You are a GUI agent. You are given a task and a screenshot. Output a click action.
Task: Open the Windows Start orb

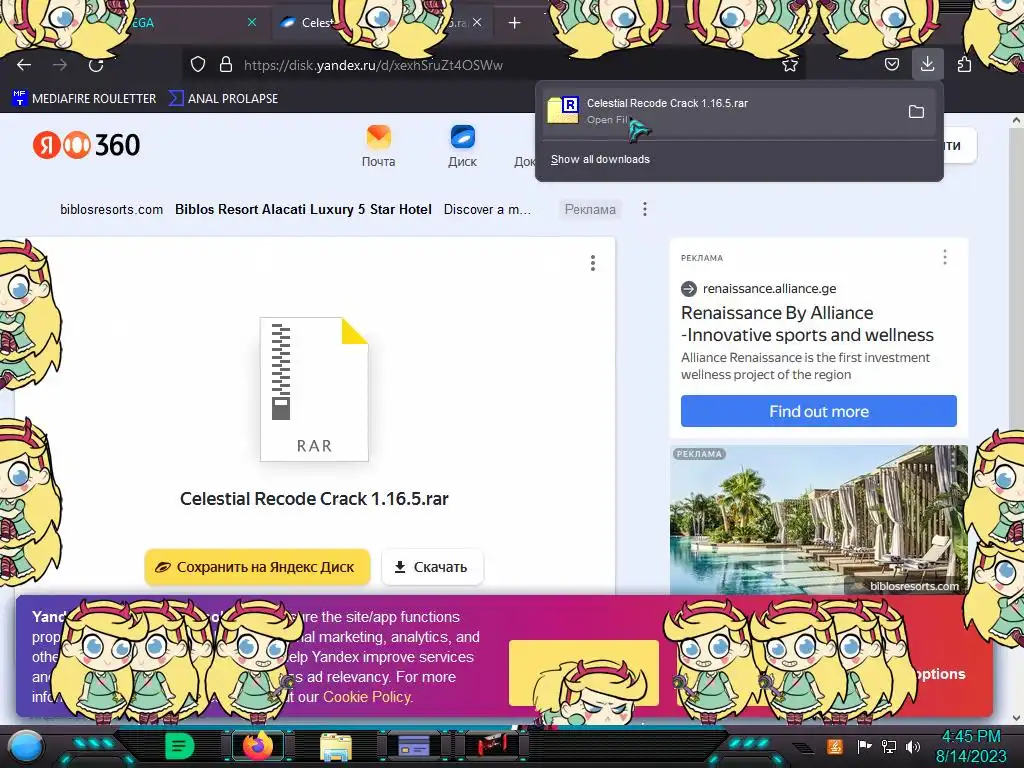26,746
